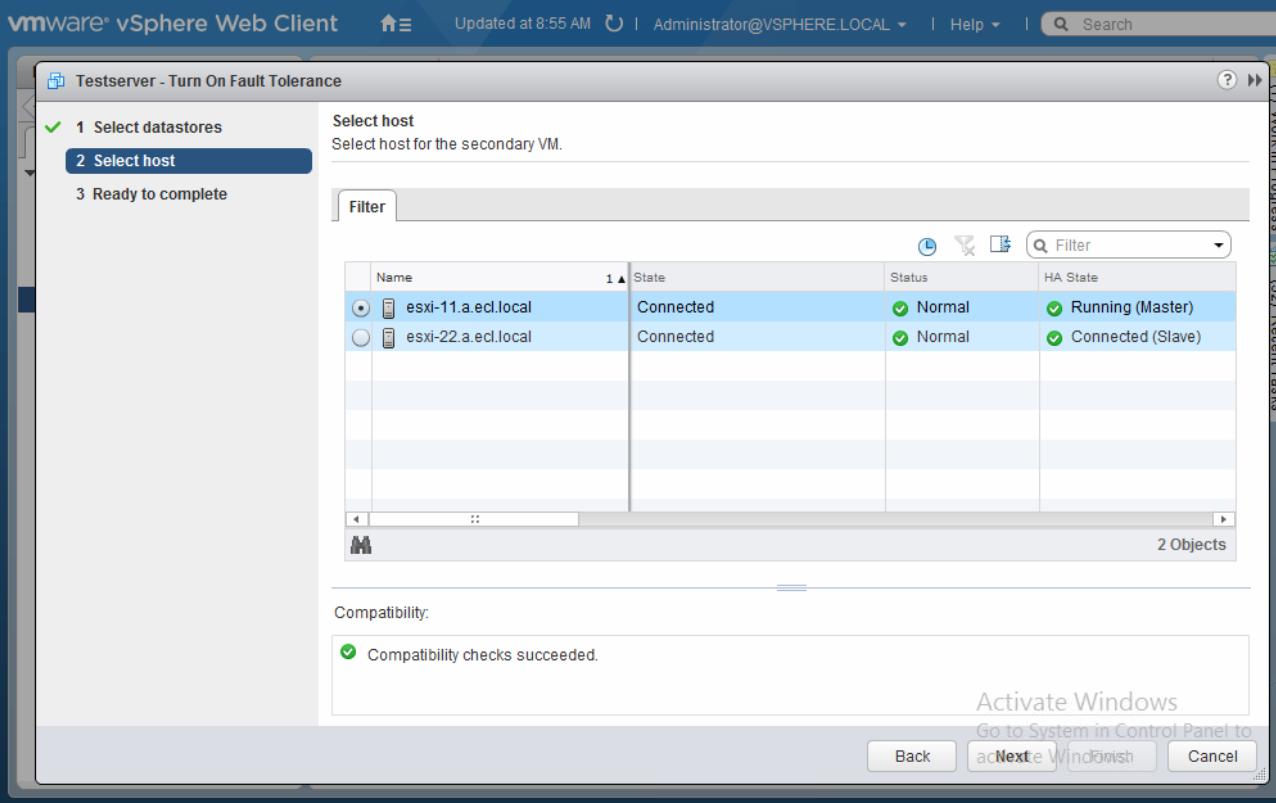Click the Next button
The width and height of the screenshot is (1276, 803).
click(1012, 756)
